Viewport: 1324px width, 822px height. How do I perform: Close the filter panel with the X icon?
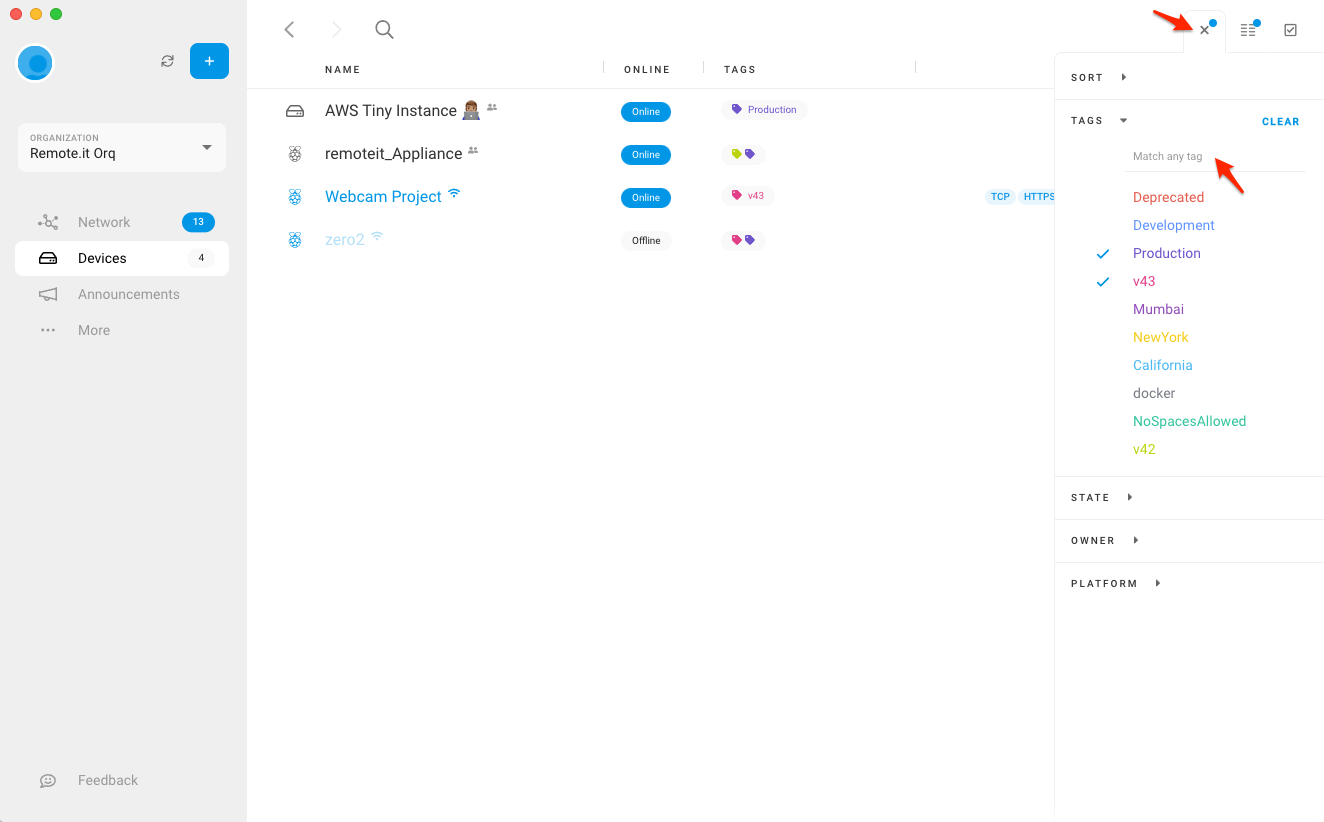[x=1205, y=30]
